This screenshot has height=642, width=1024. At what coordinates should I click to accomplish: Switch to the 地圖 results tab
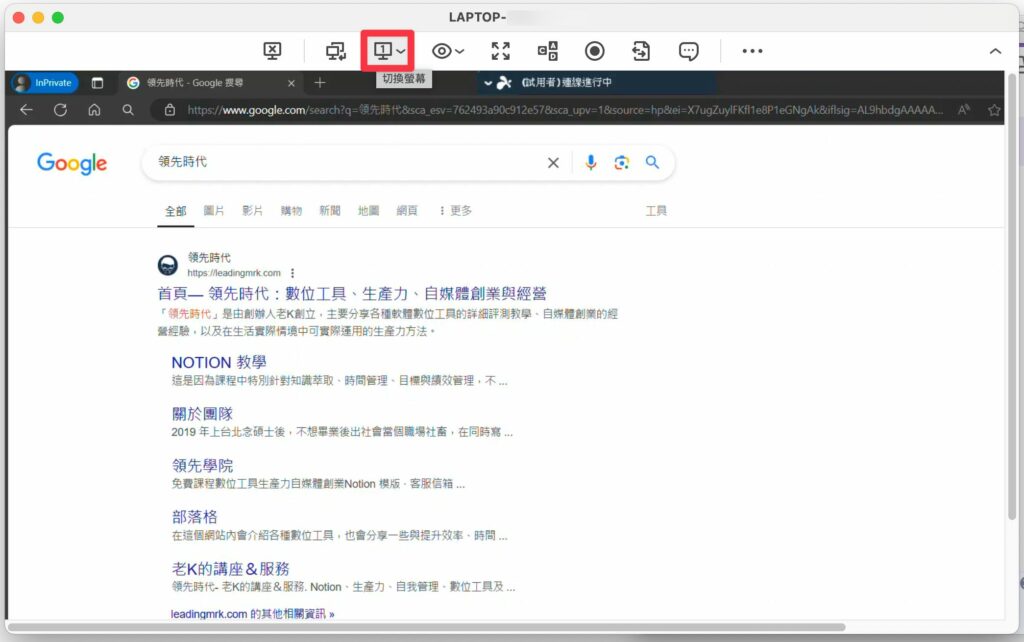(x=368, y=210)
